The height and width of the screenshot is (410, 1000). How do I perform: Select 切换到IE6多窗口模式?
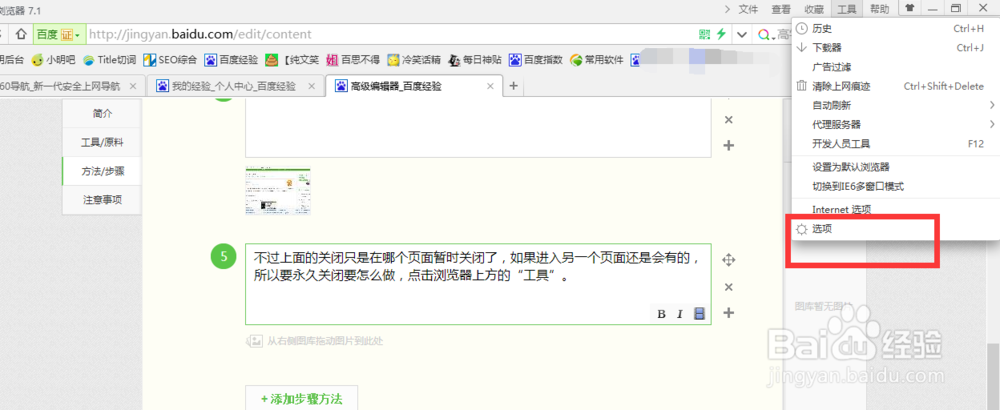point(895,187)
